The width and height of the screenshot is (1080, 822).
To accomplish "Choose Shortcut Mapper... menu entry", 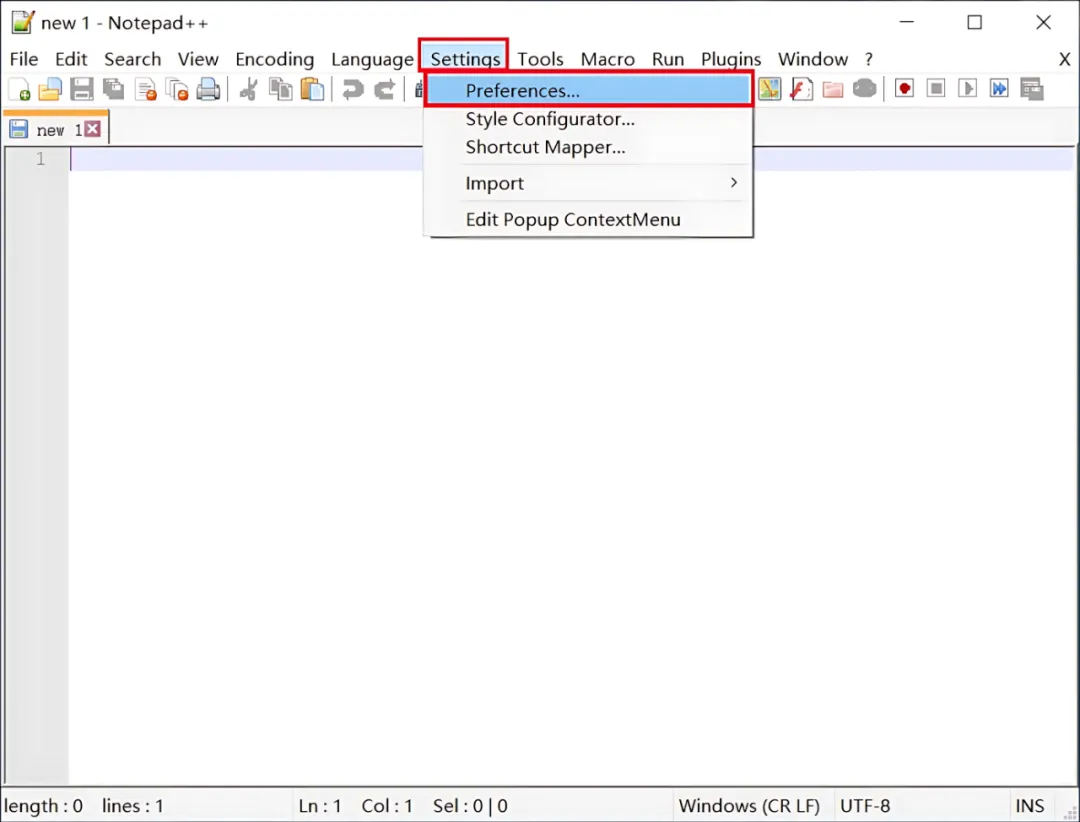I will (x=589, y=147).
